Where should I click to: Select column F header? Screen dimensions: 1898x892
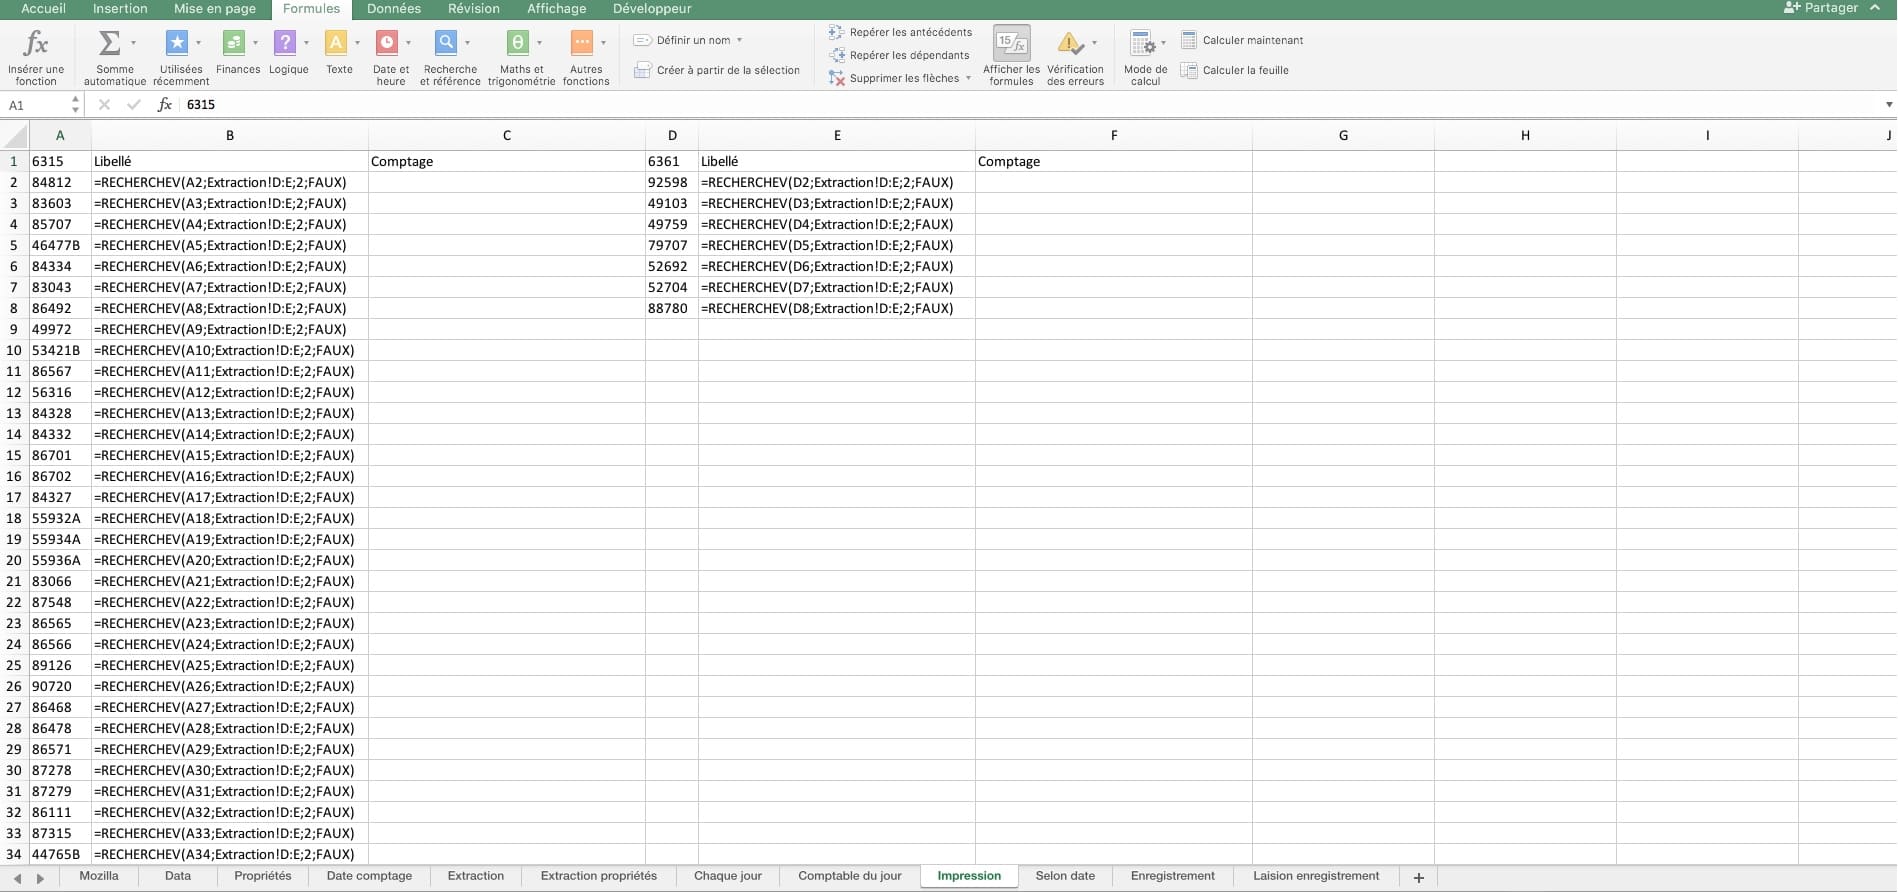[x=1113, y=135]
